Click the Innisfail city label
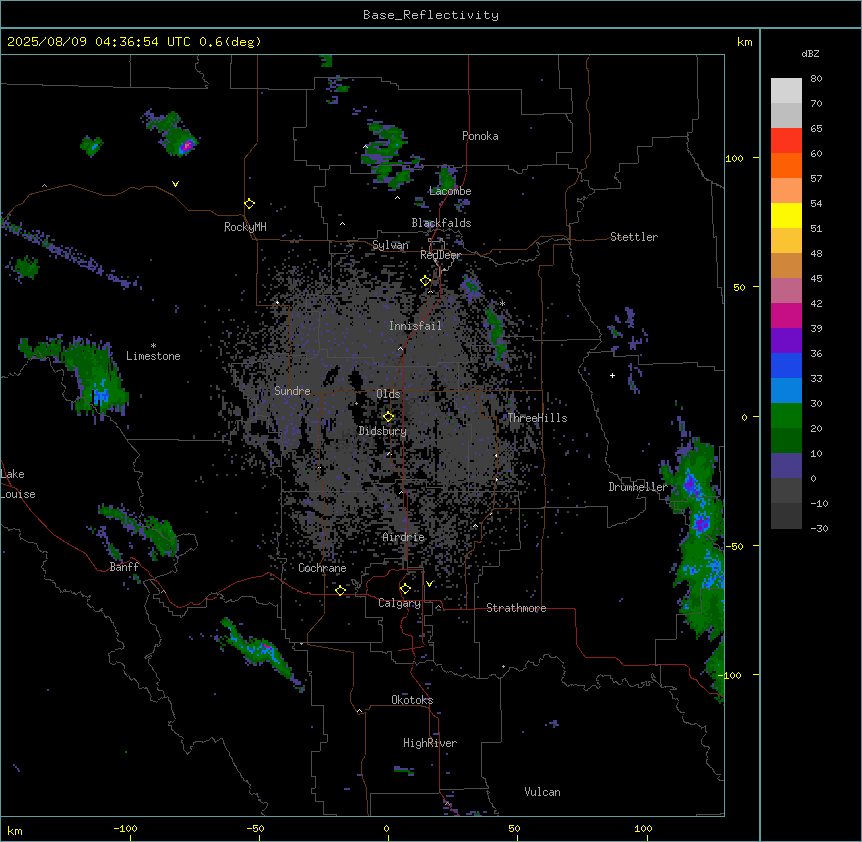The width and height of the screenshot is (862, 842). [415, 326]
